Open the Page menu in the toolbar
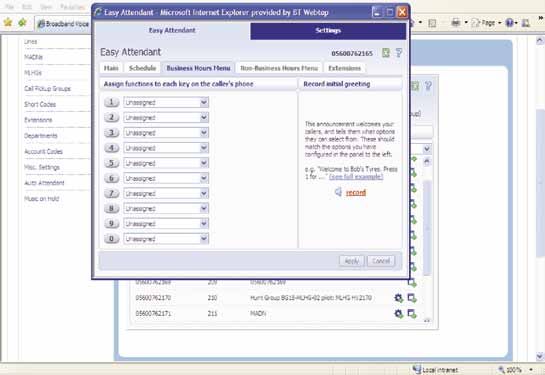This screenshot has height=375, width=545. (x=485, y=23)
